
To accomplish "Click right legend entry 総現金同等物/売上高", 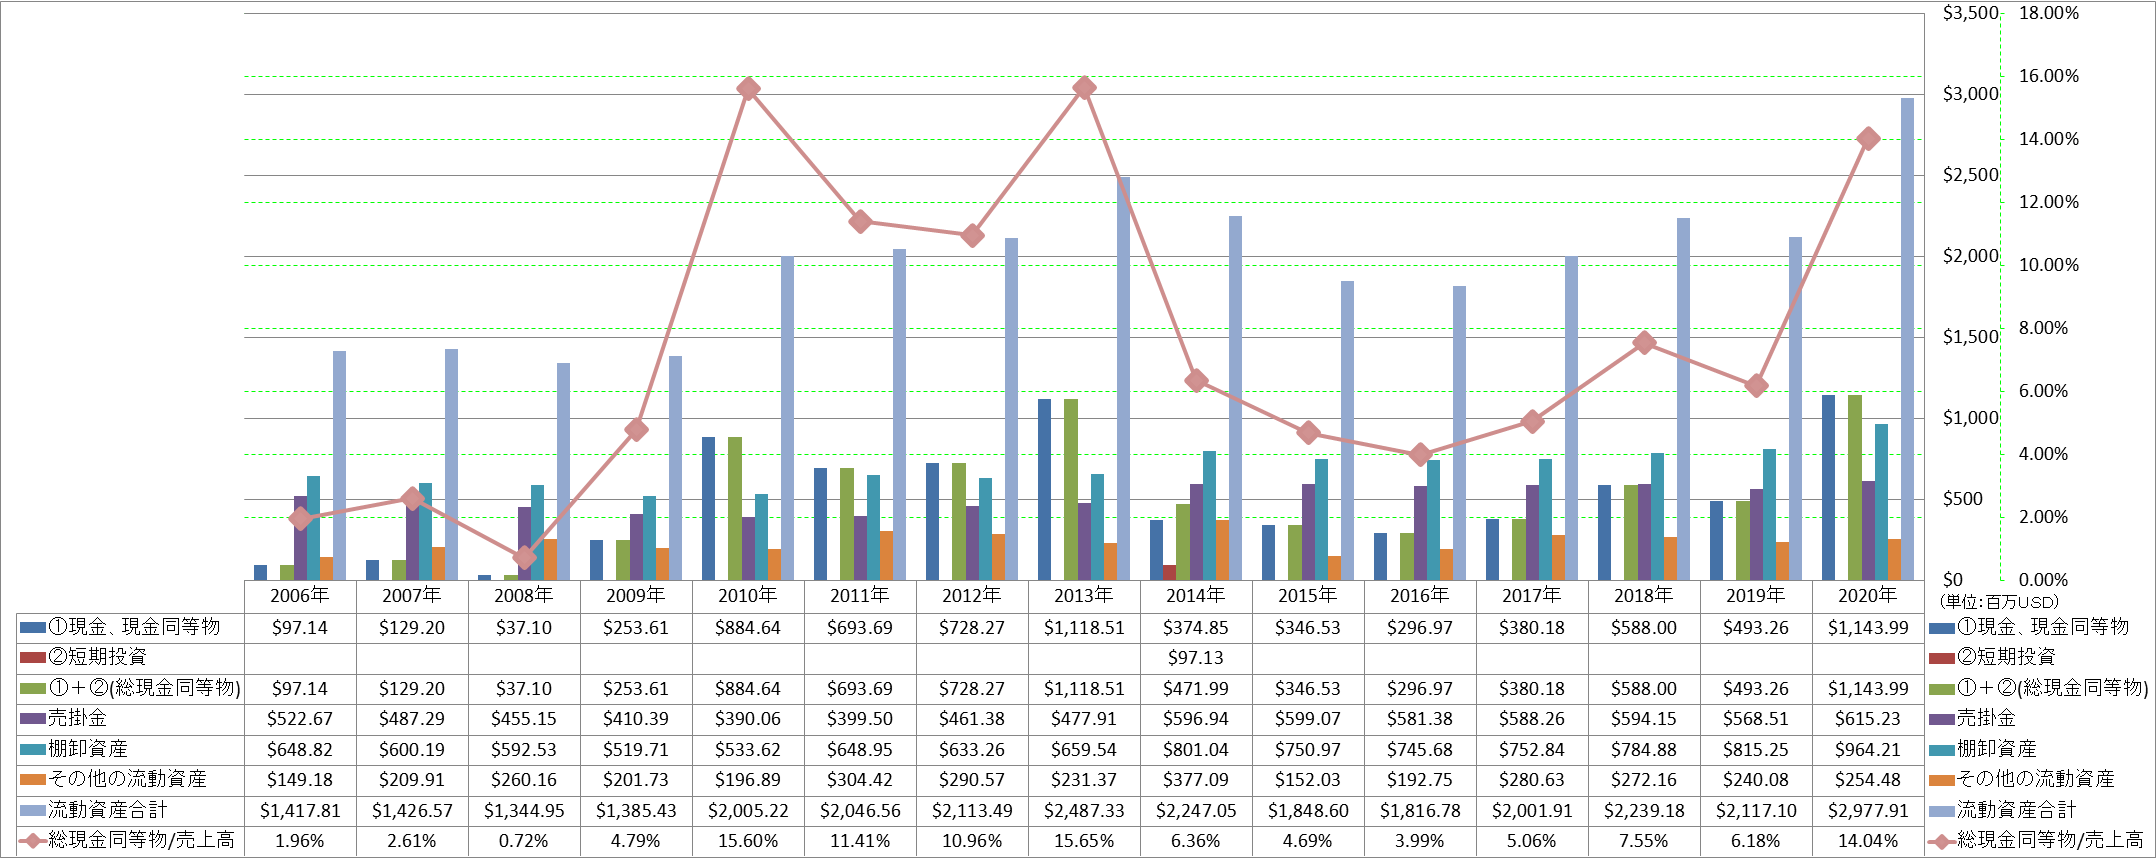I will coord(2036,840).
